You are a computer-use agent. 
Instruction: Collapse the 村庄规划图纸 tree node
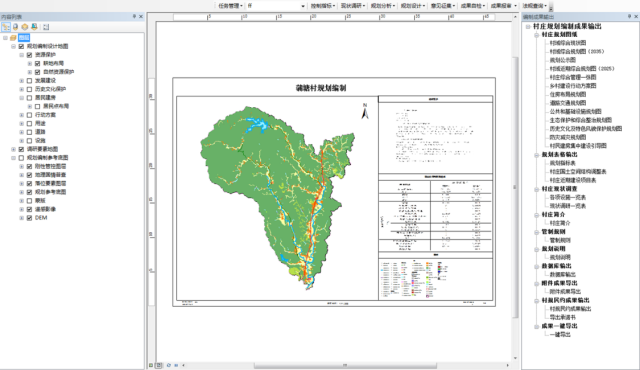click(x=537, y=35)
